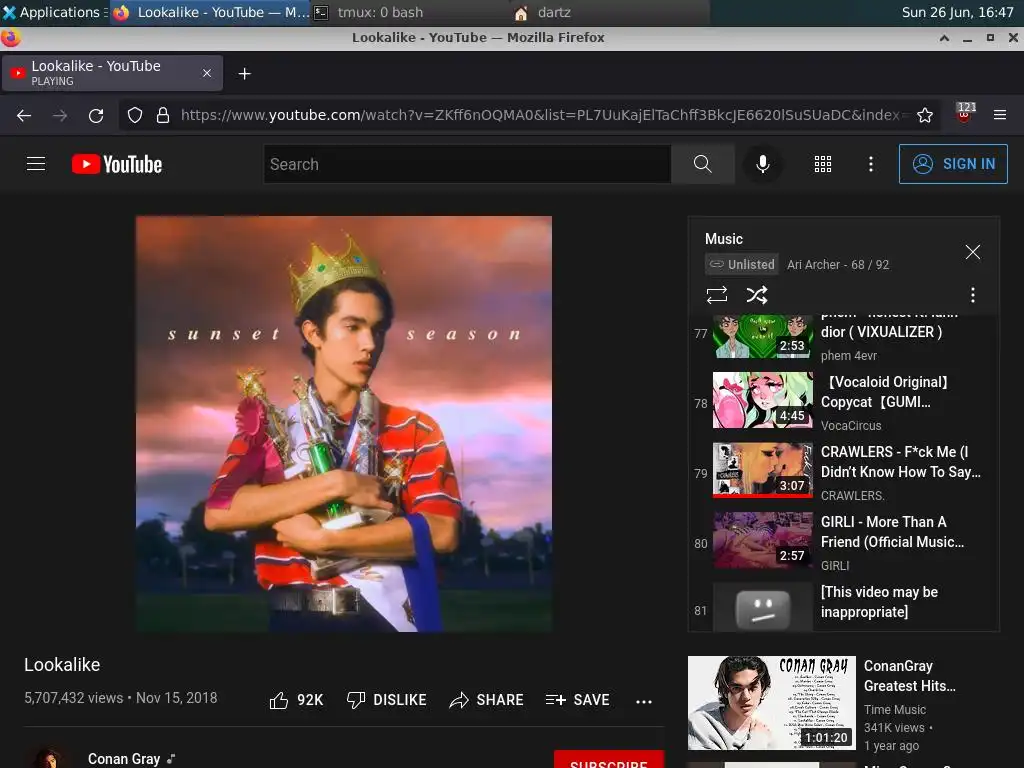This screenshot has height=768, width=1024.
Task: Play playlist item 77 dior VIXUALIZER
Action: 842,336
